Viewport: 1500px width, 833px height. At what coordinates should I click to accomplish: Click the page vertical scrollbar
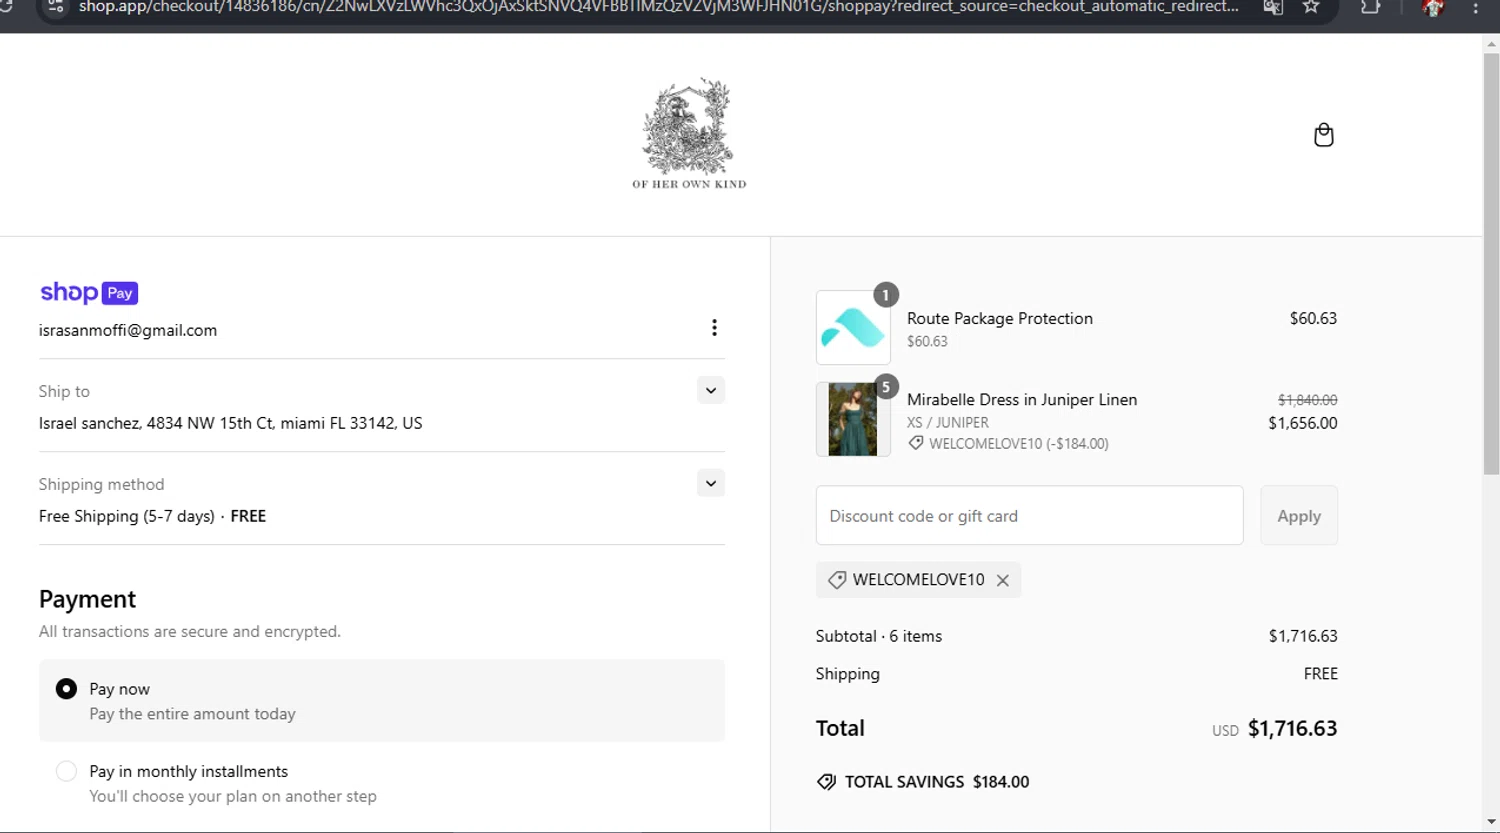click(x=1491, y=264)
